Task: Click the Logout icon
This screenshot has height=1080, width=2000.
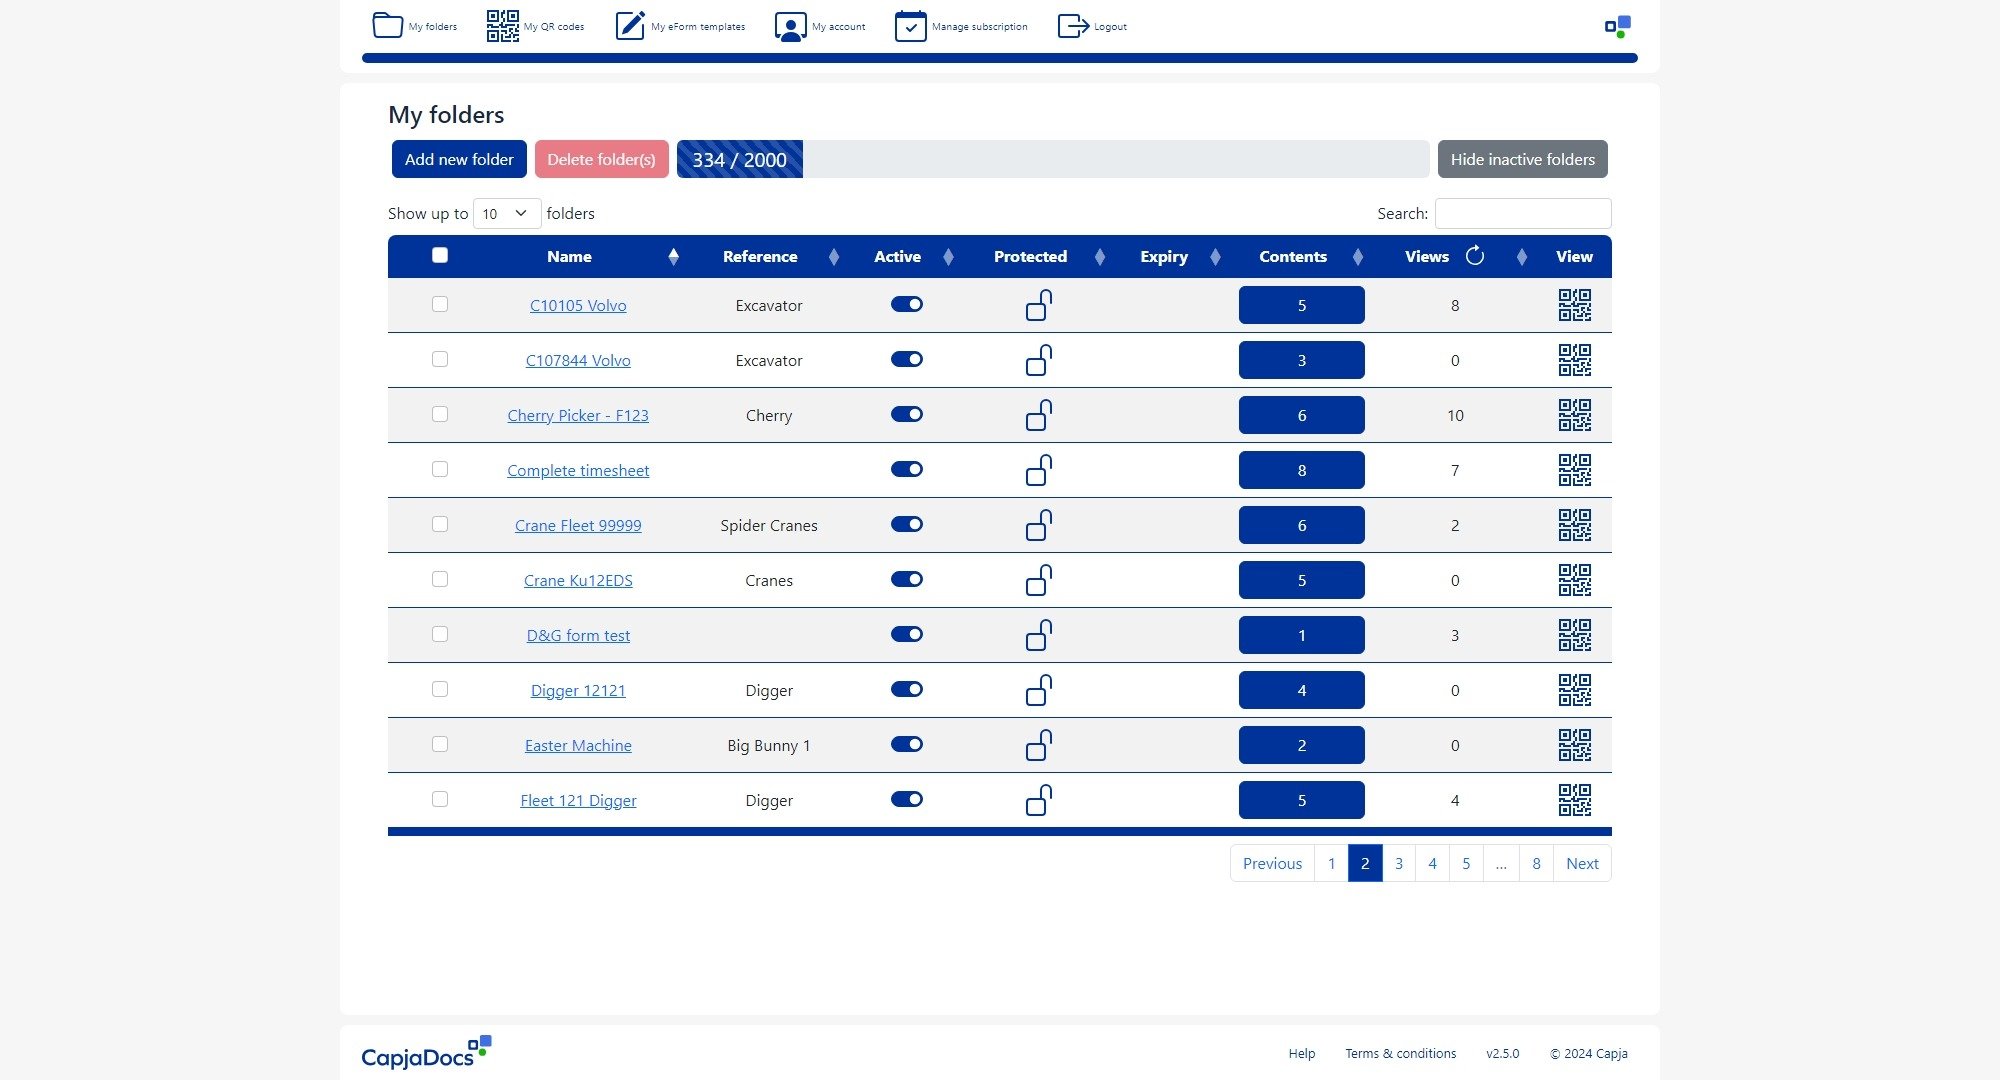Action: [x=1073, y=26]
